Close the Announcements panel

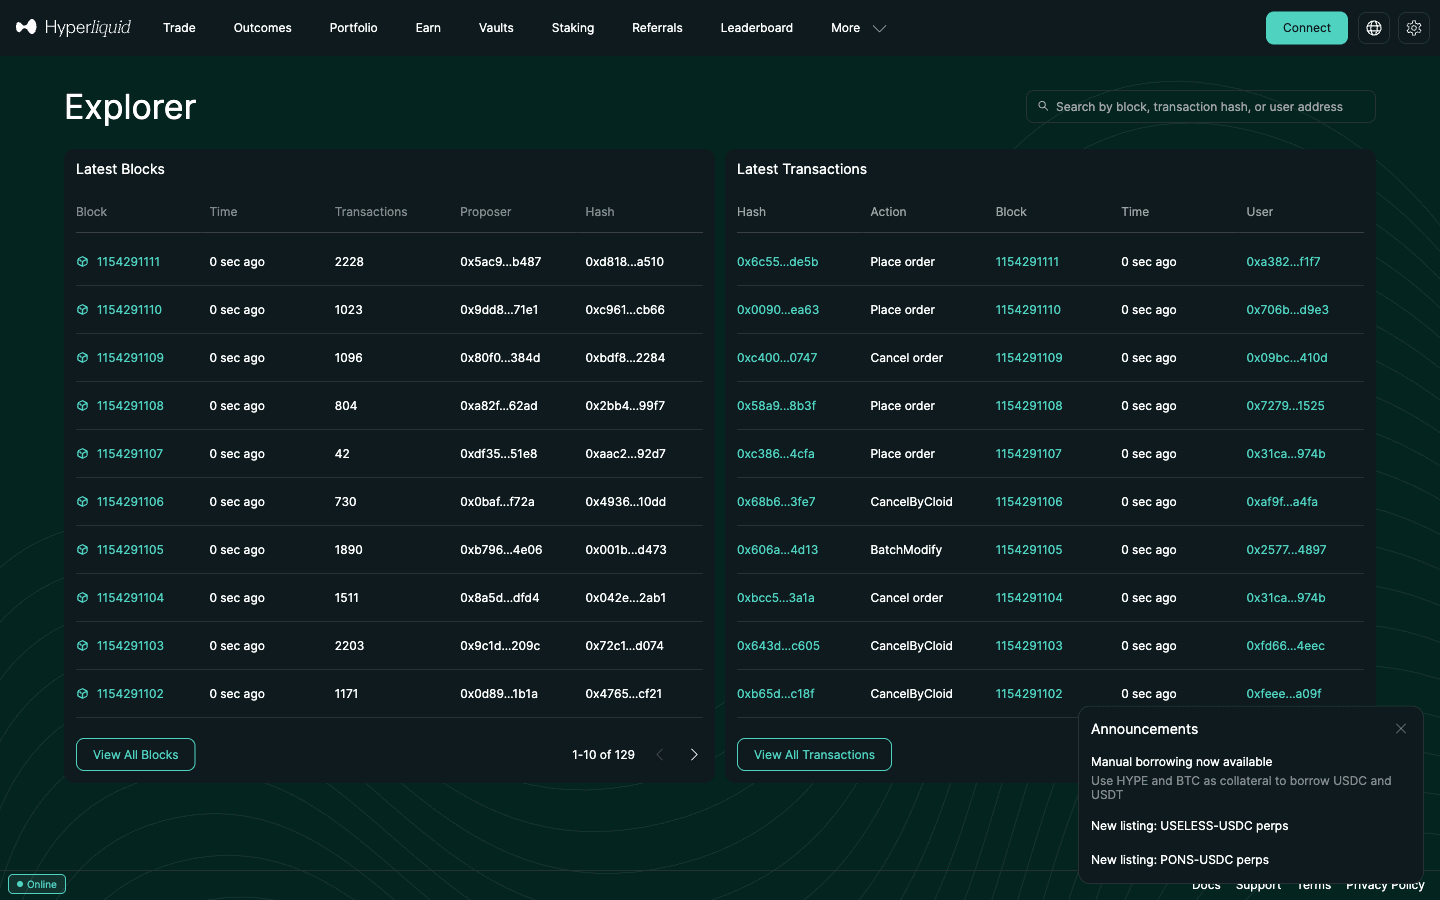(1401, 729)
